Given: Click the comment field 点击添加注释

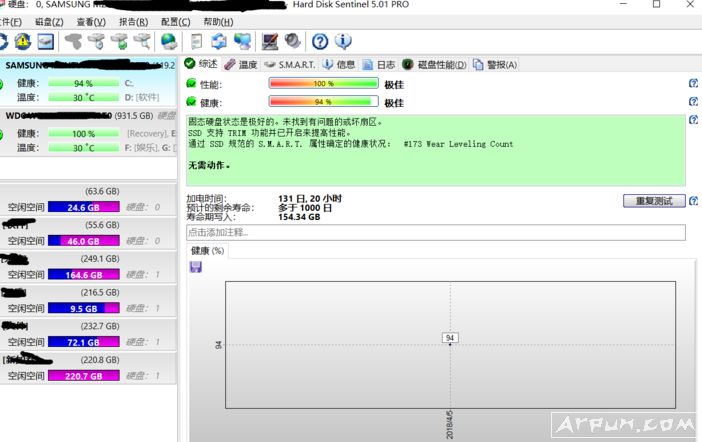Looking at the screenshot, I should [x=435, y=232].
